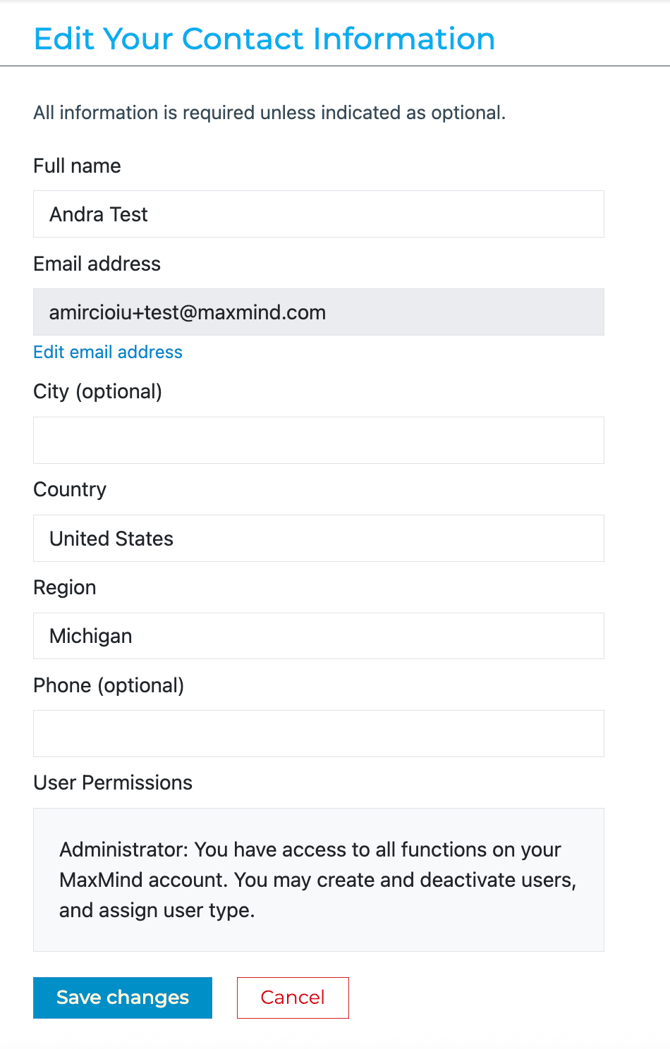Click into the Phone (optional) field
670x1049 pixels.
[x=318, y=733]
